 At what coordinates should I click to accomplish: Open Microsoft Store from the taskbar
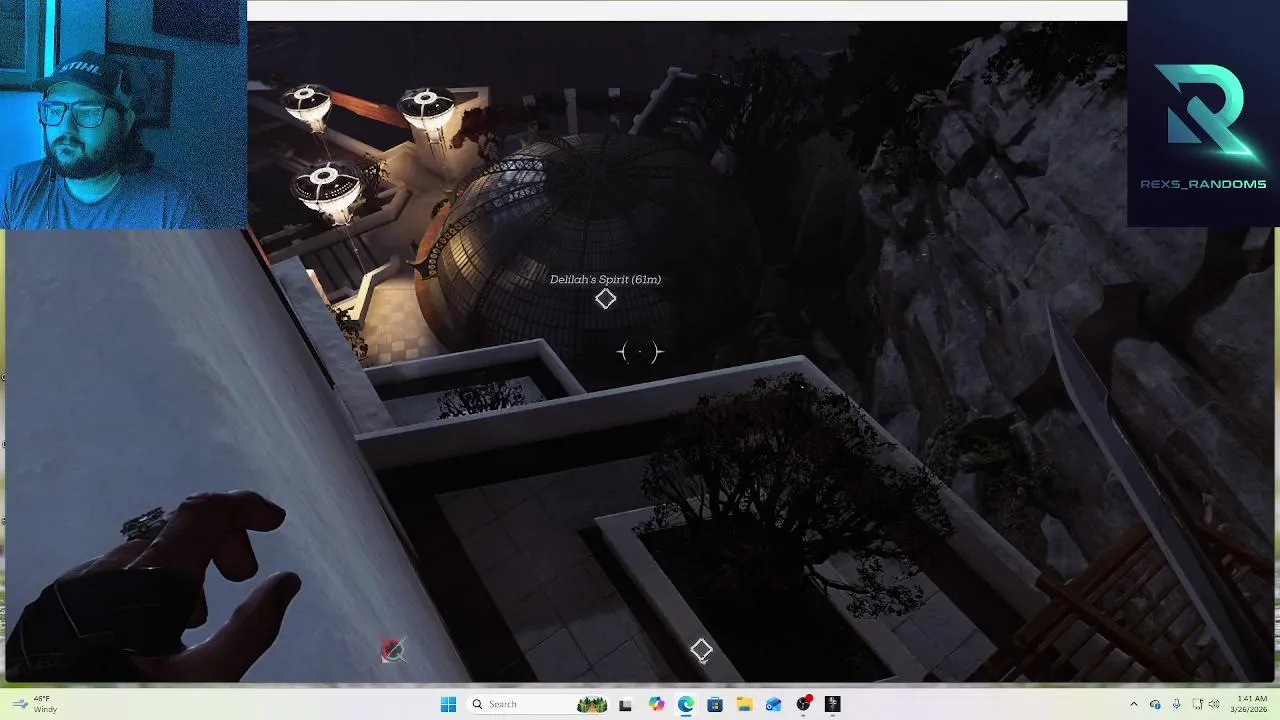click(715, 704)
